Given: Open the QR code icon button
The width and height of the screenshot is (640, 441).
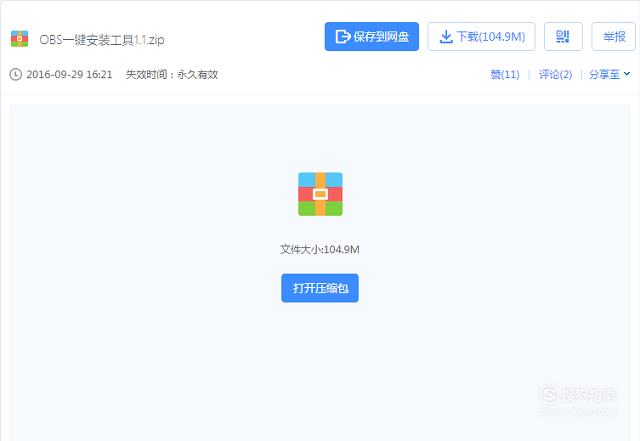Looking at the screenshot, I should pos(563,37).
